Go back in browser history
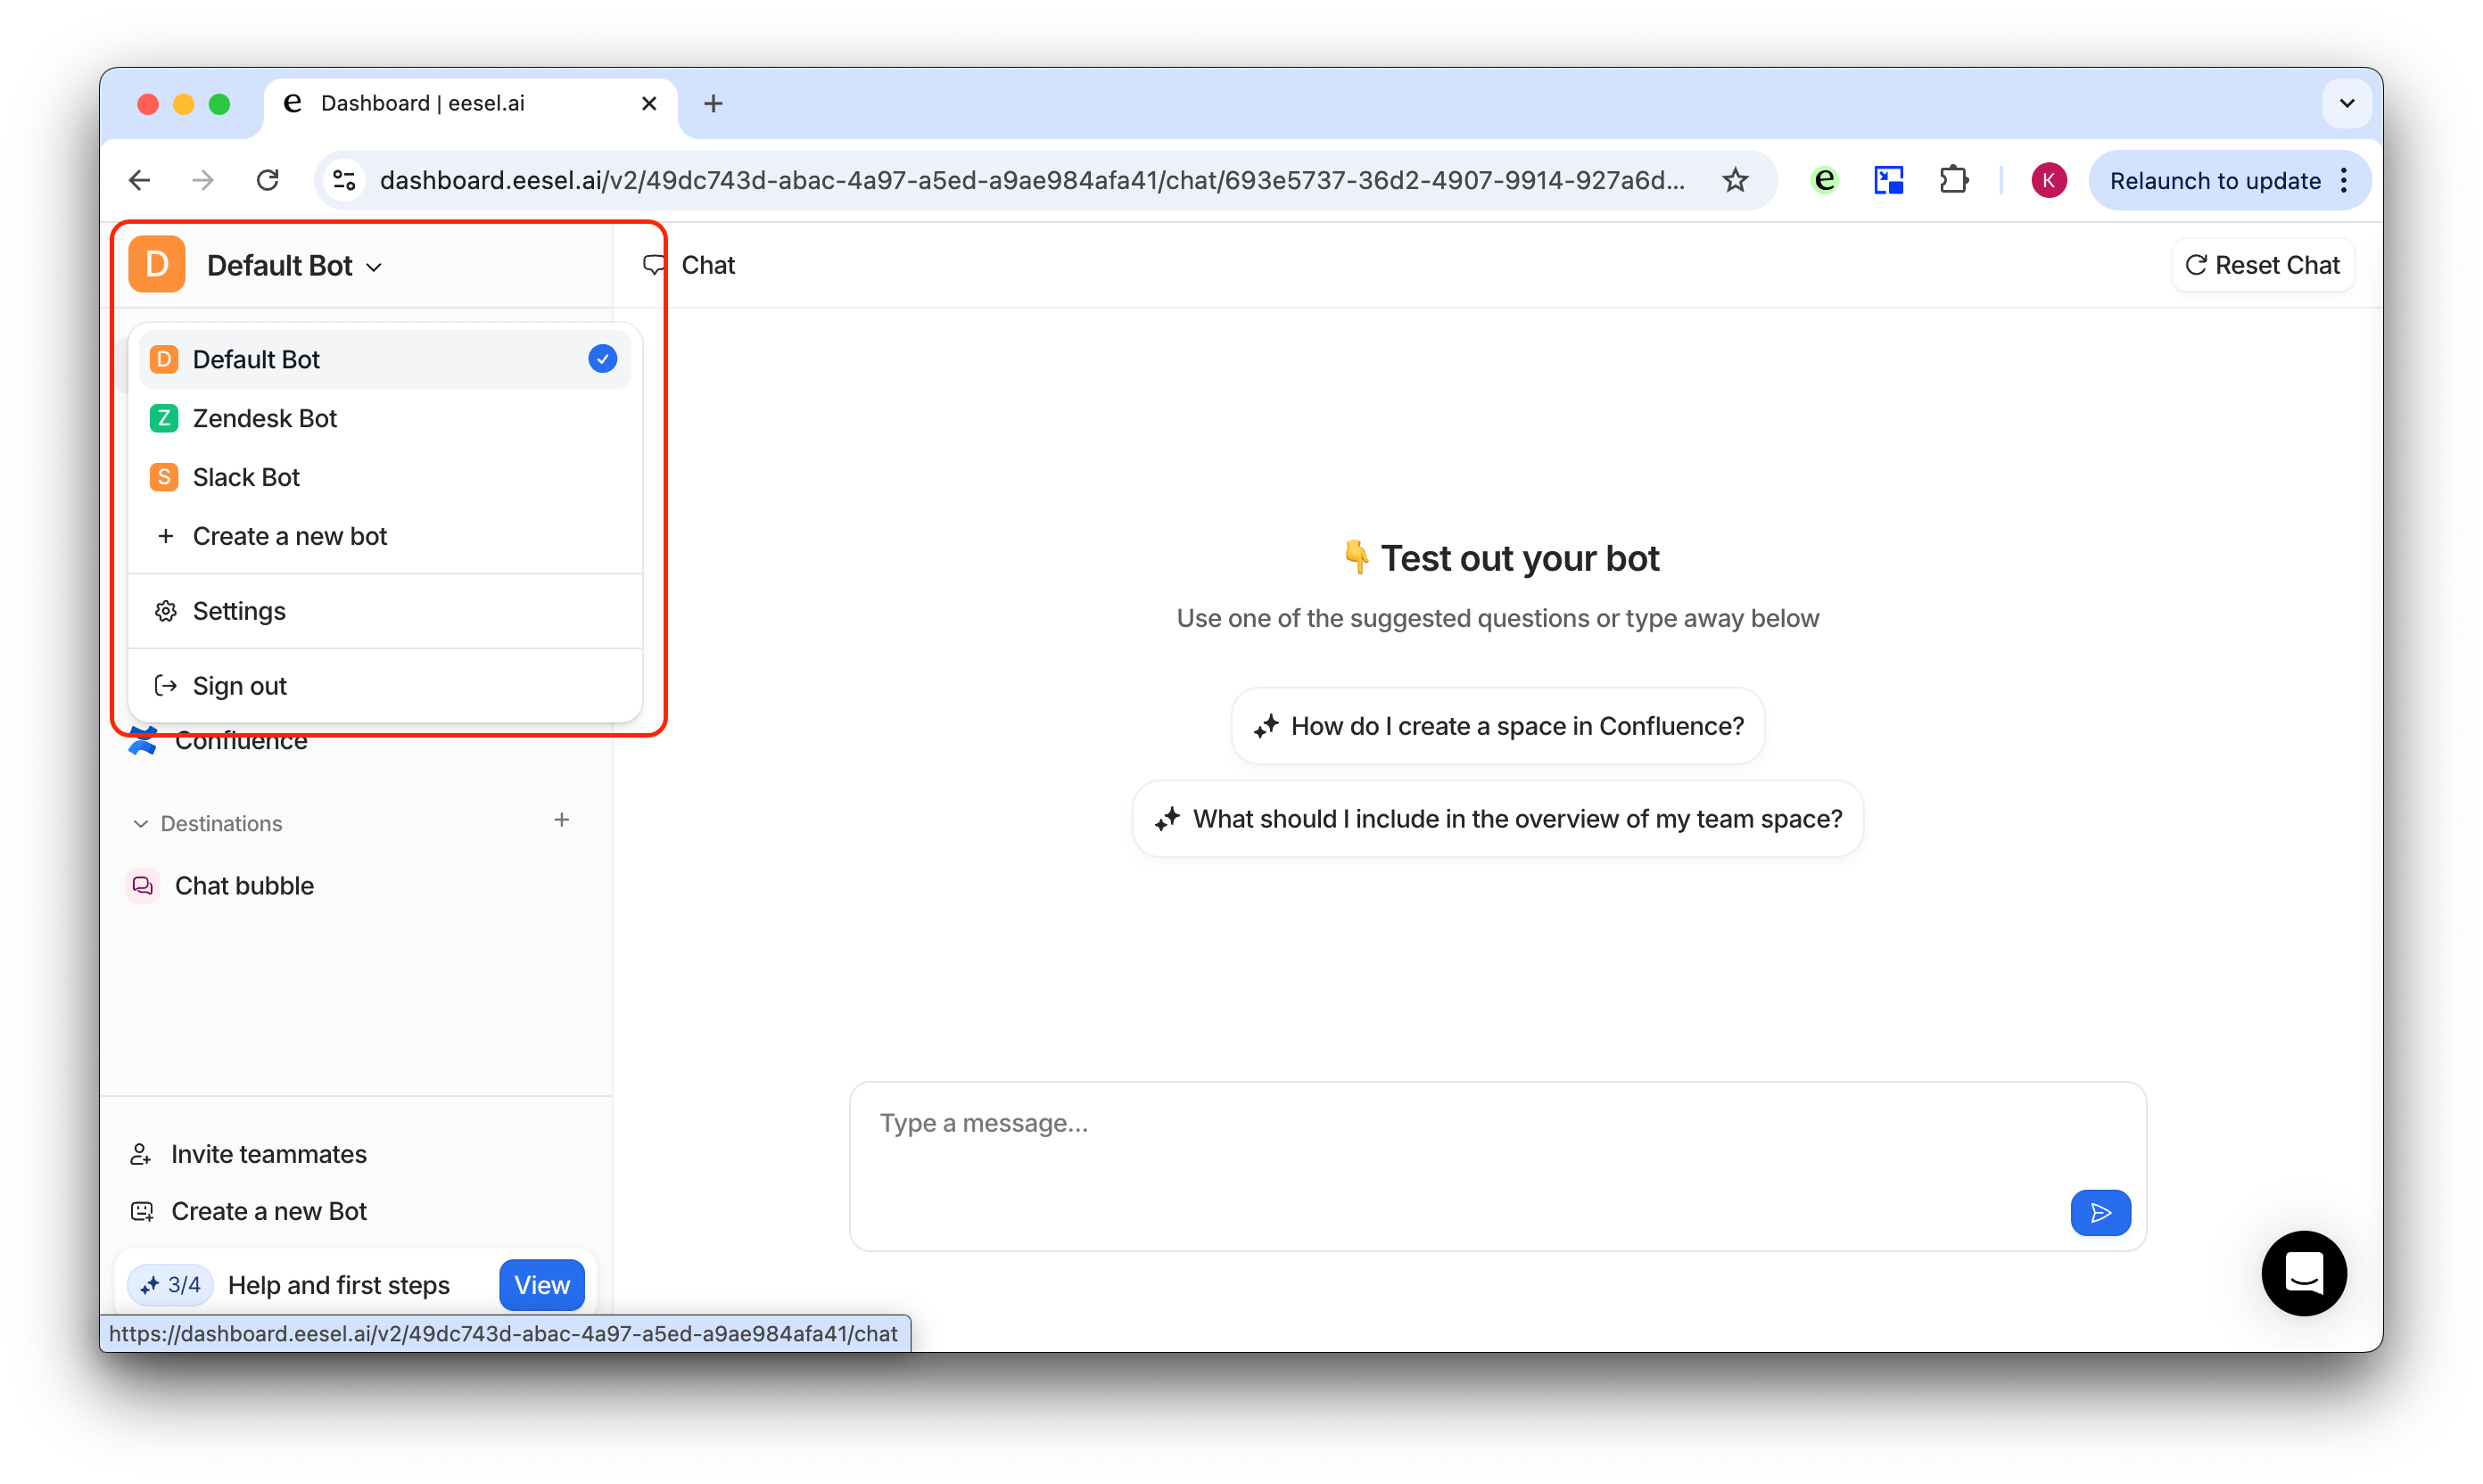 [141, 180]
